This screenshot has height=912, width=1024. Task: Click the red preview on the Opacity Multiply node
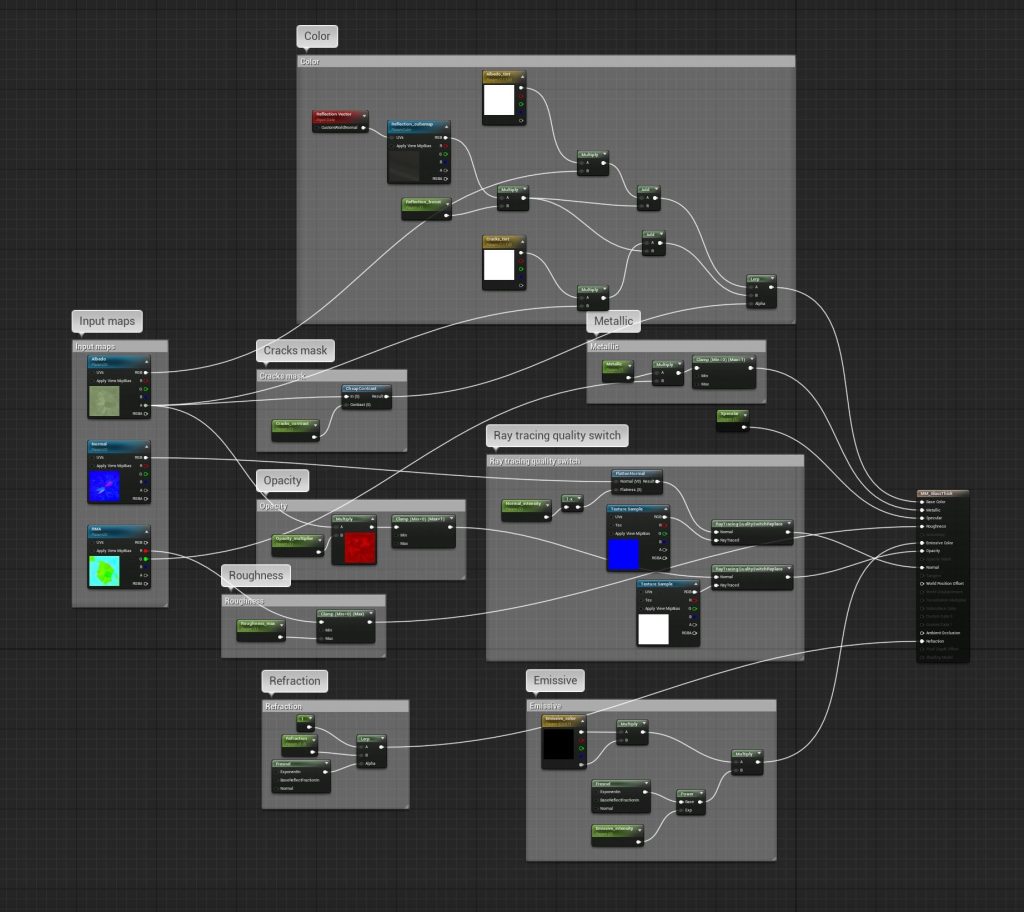point(360,547)
